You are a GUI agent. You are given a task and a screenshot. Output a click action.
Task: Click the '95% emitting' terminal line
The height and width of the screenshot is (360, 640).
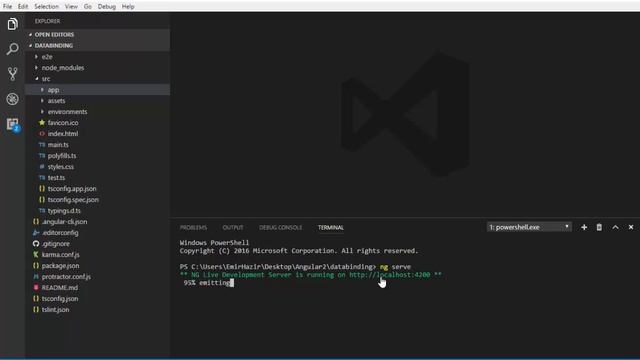tap(207, 283)
